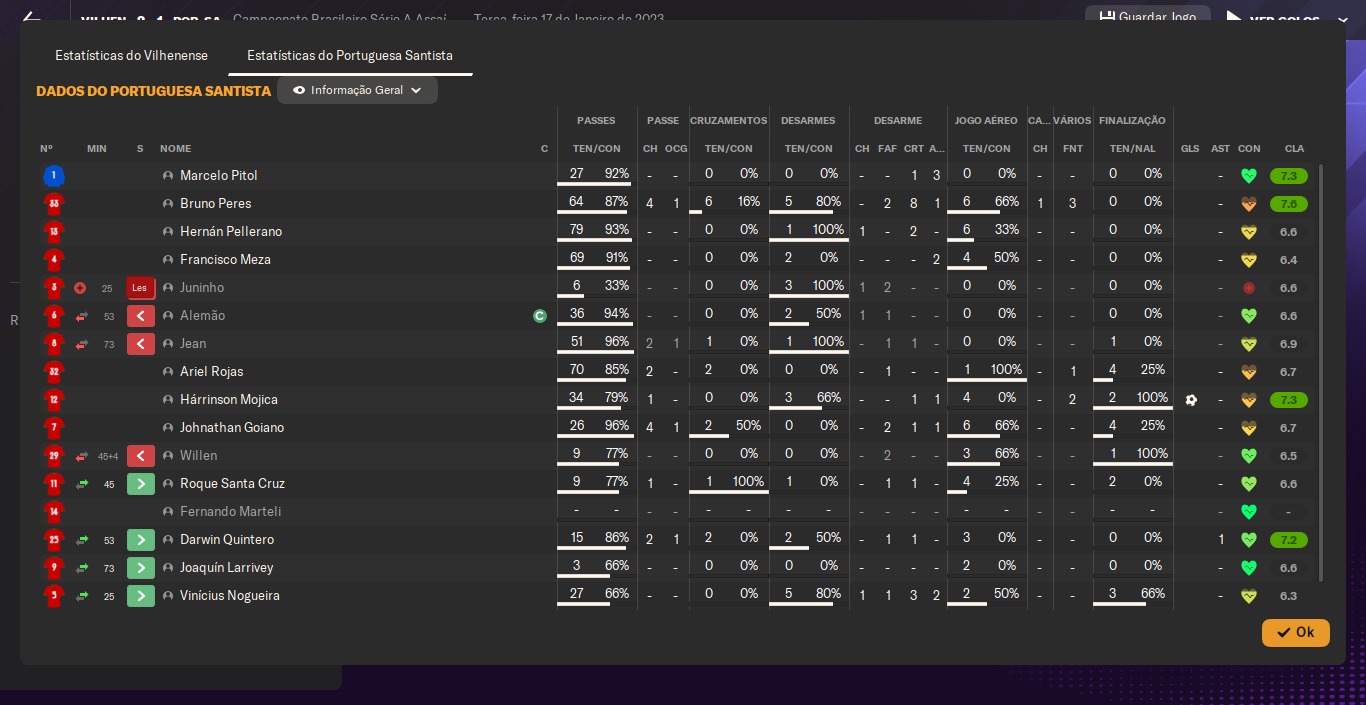This screenshot has height=705, width=1366.
Task: Click Marcelo Pitol's blue goalkeeper shirt icon
Action: tap(54, 176)
